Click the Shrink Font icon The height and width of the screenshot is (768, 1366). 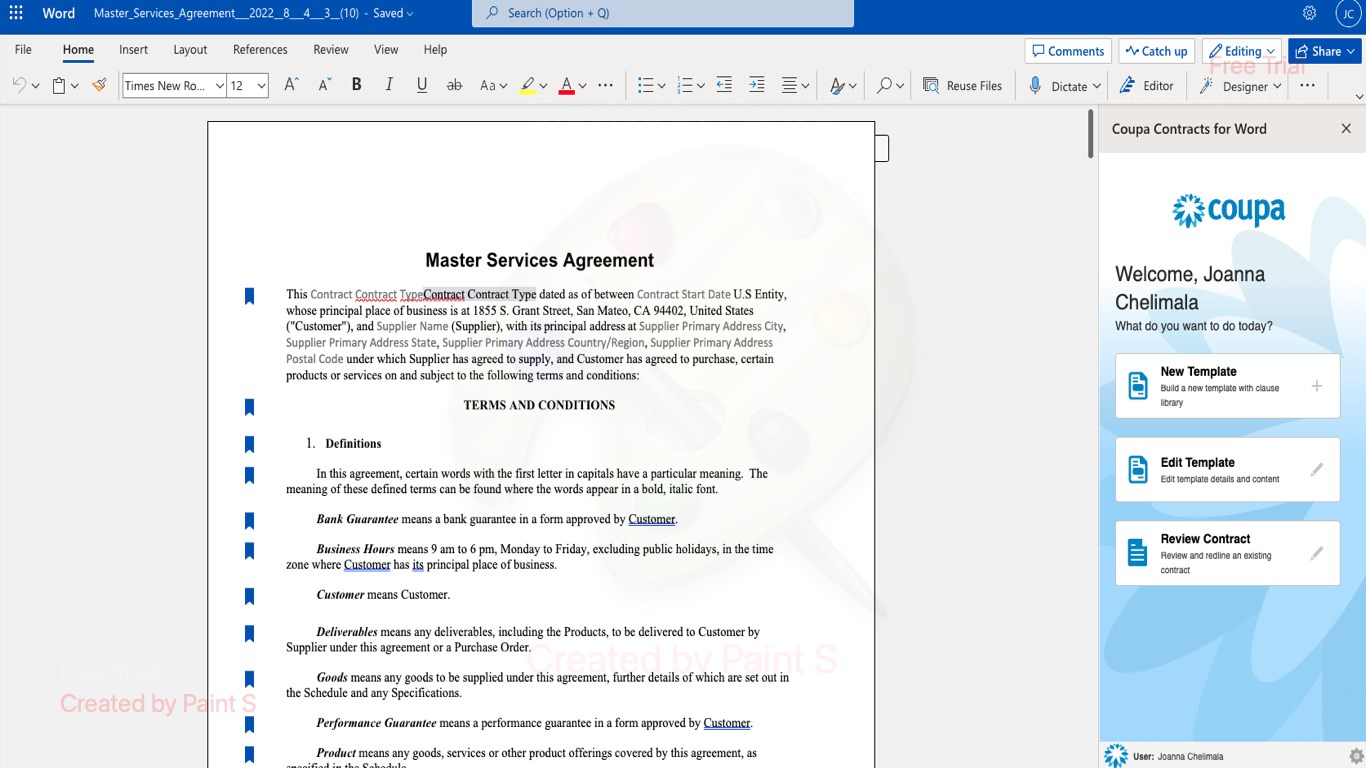pos(324,86)
